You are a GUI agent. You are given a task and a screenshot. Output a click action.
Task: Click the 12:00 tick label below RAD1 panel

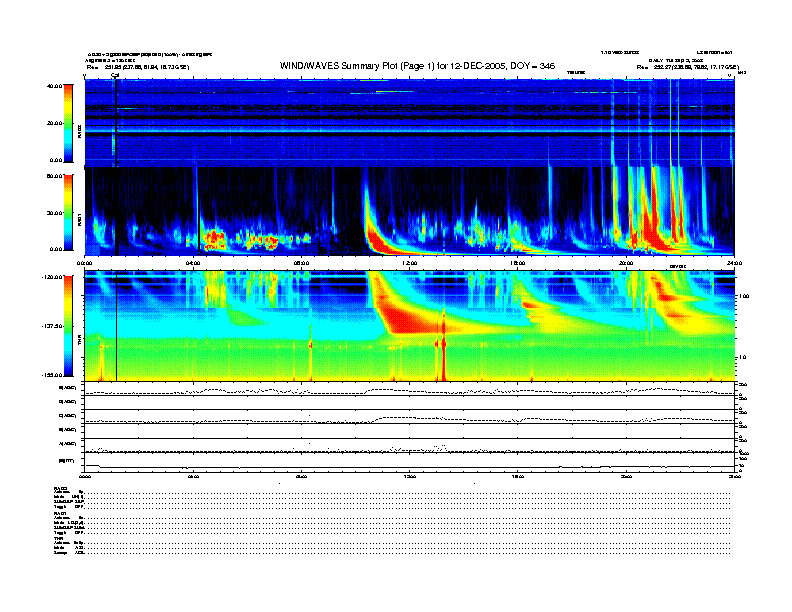[409, 263]
